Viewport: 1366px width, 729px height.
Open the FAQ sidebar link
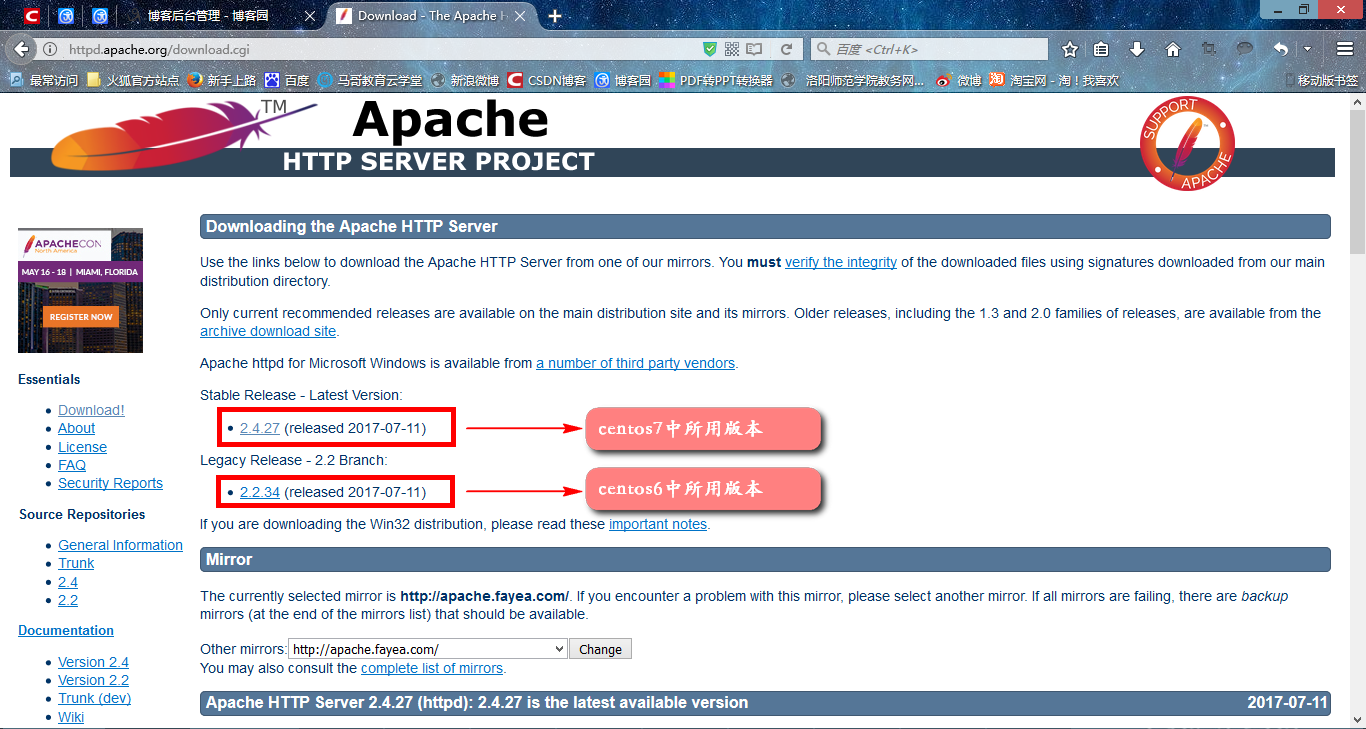click(72, 465)
